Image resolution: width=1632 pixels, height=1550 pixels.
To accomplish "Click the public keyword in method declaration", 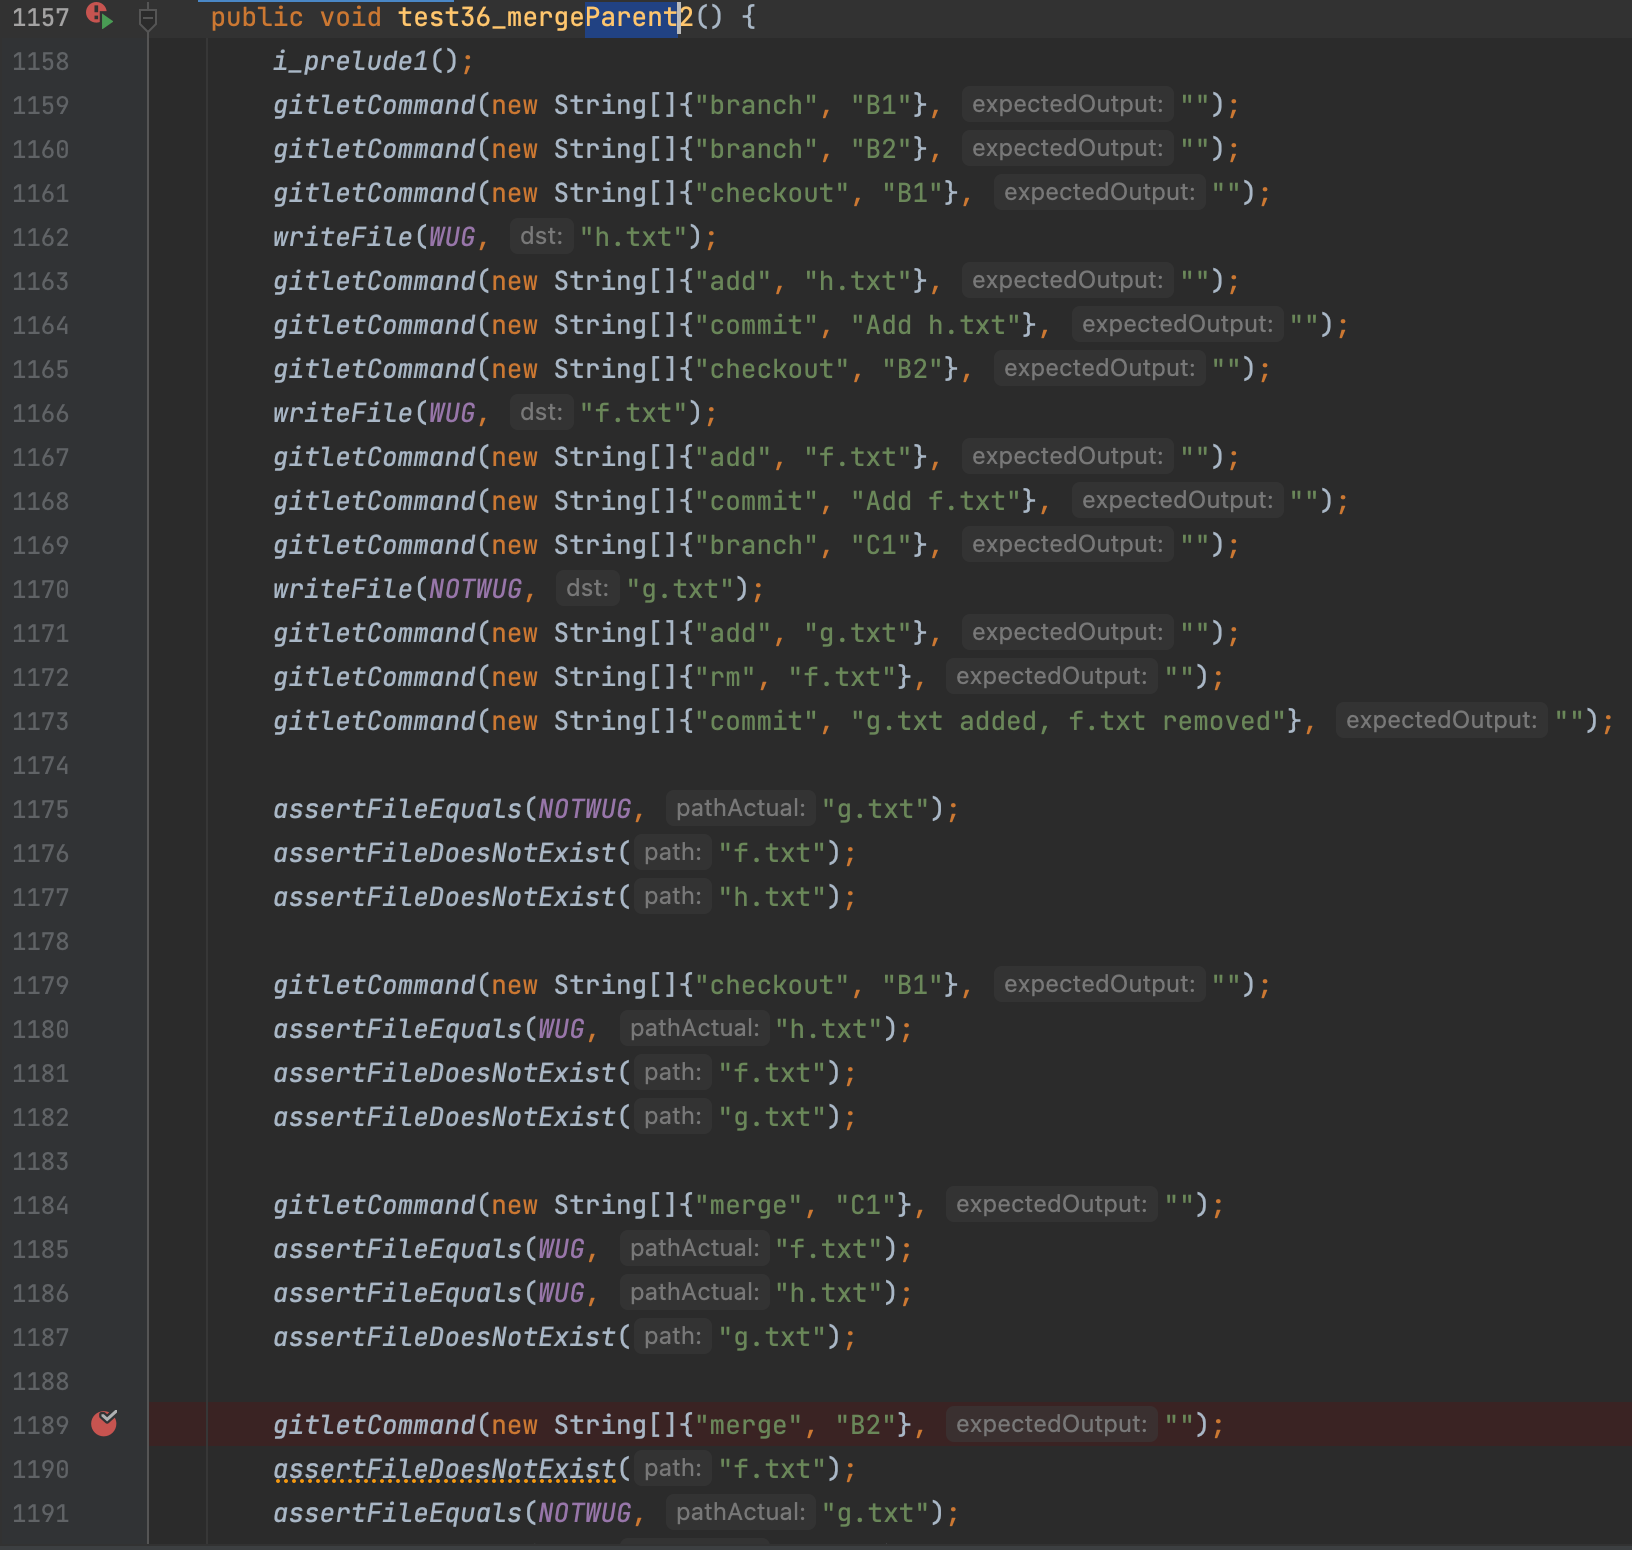I will pyautogui.click(x=256, y=17).
